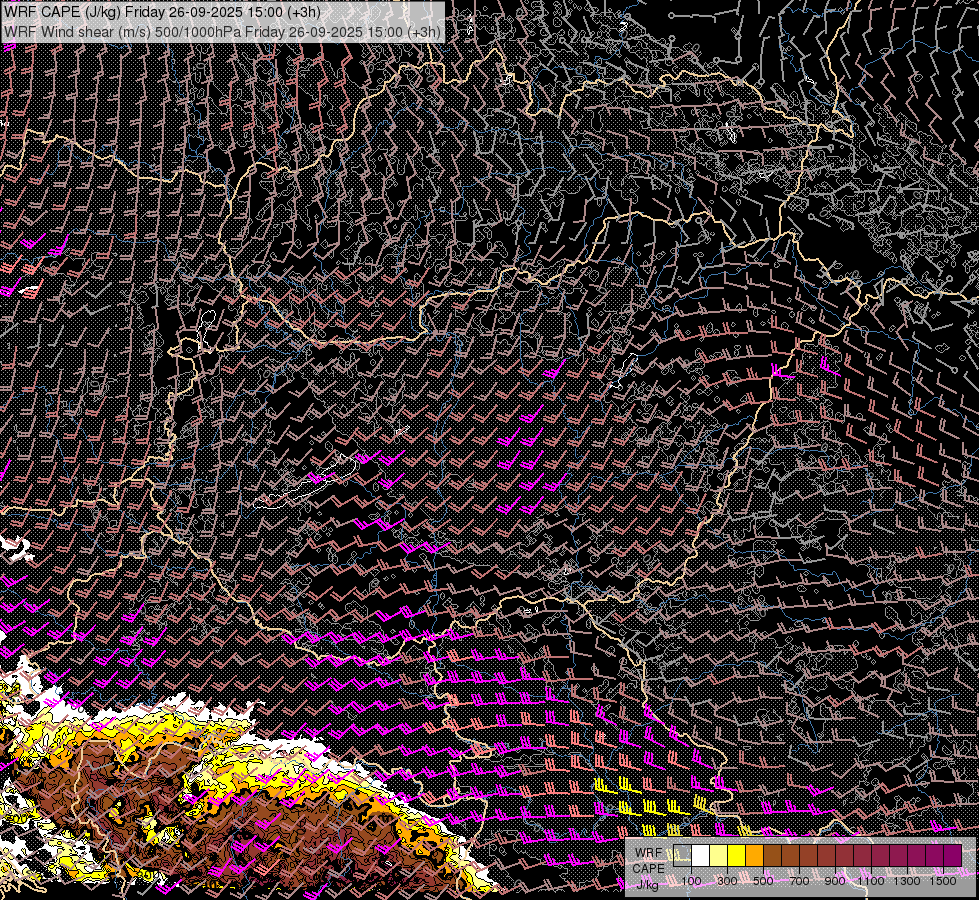979x900 pixels.
Task: Click the WRF CAPE (J/kg) title line
Action: [162, 12]
